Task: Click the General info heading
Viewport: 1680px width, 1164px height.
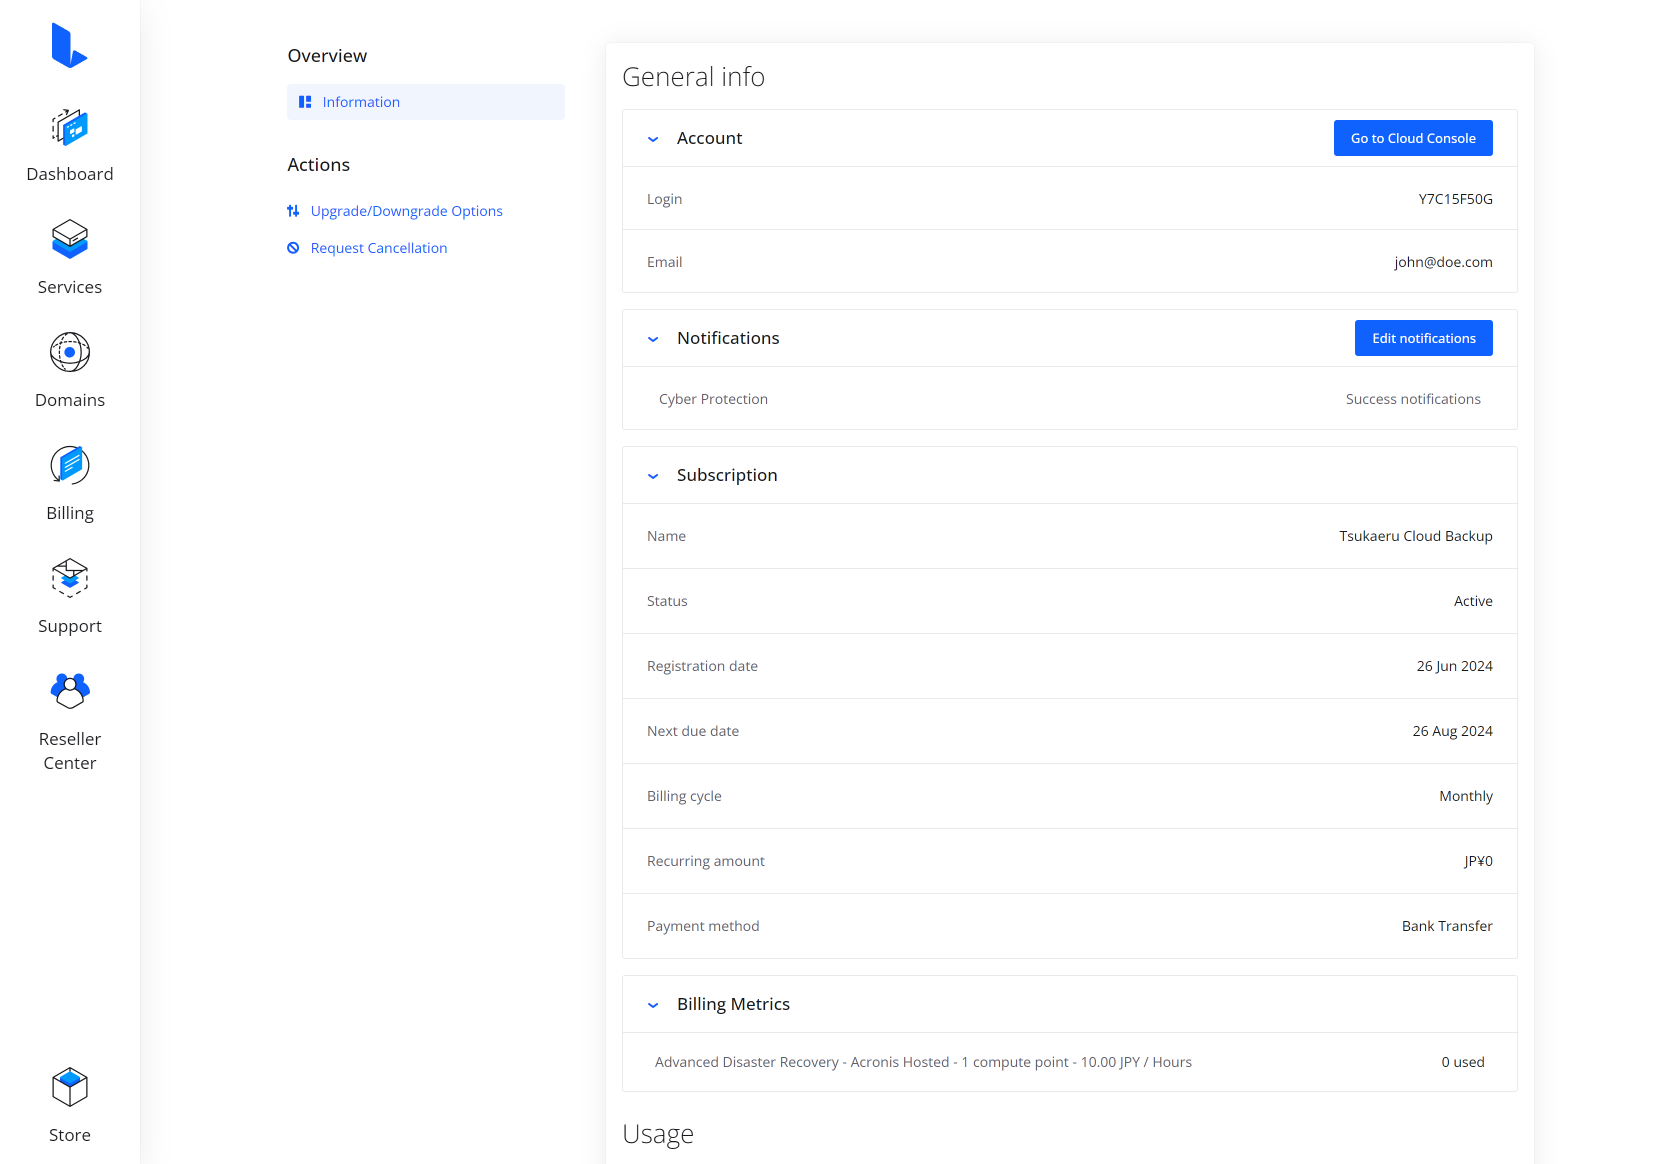Action: 693,77
